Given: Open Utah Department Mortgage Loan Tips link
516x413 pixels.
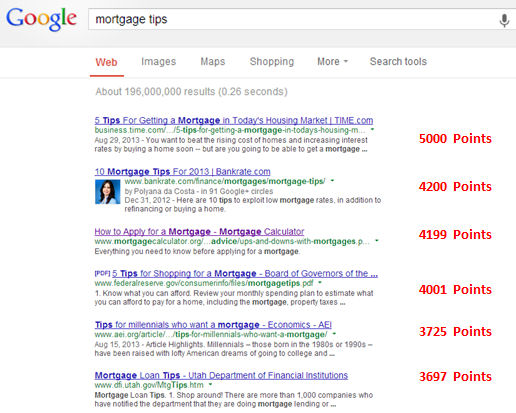Looking at the screenshot, I should click(221, 375).
